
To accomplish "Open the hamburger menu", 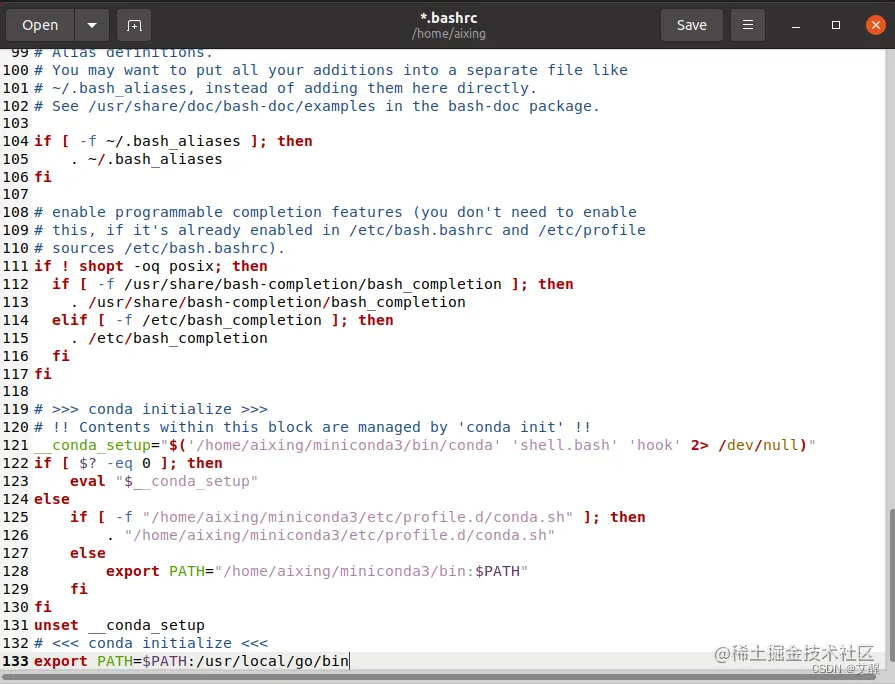I will point(748,25).
